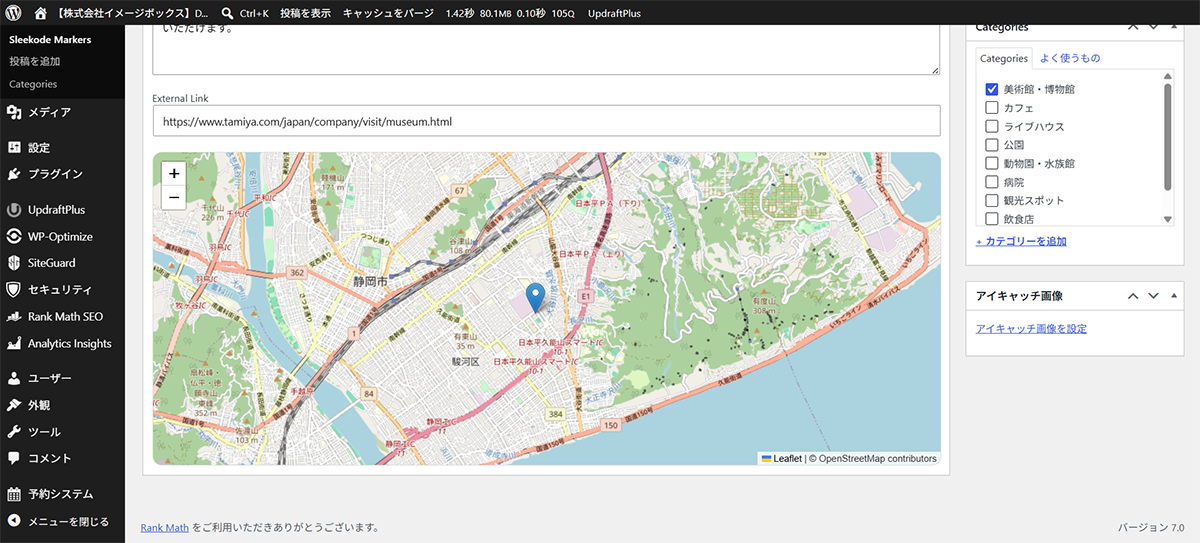The image size is (1200, 543).
Task: Collapse the Categories panel triangle
Action: tap(1173, 26)
